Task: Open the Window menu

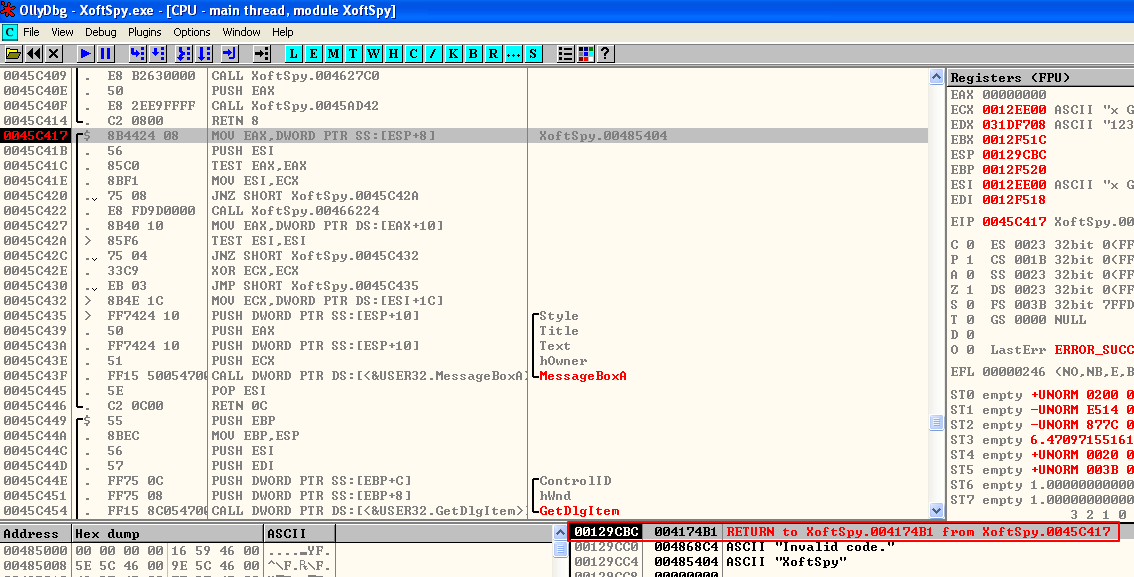Action: click(242, 32)
